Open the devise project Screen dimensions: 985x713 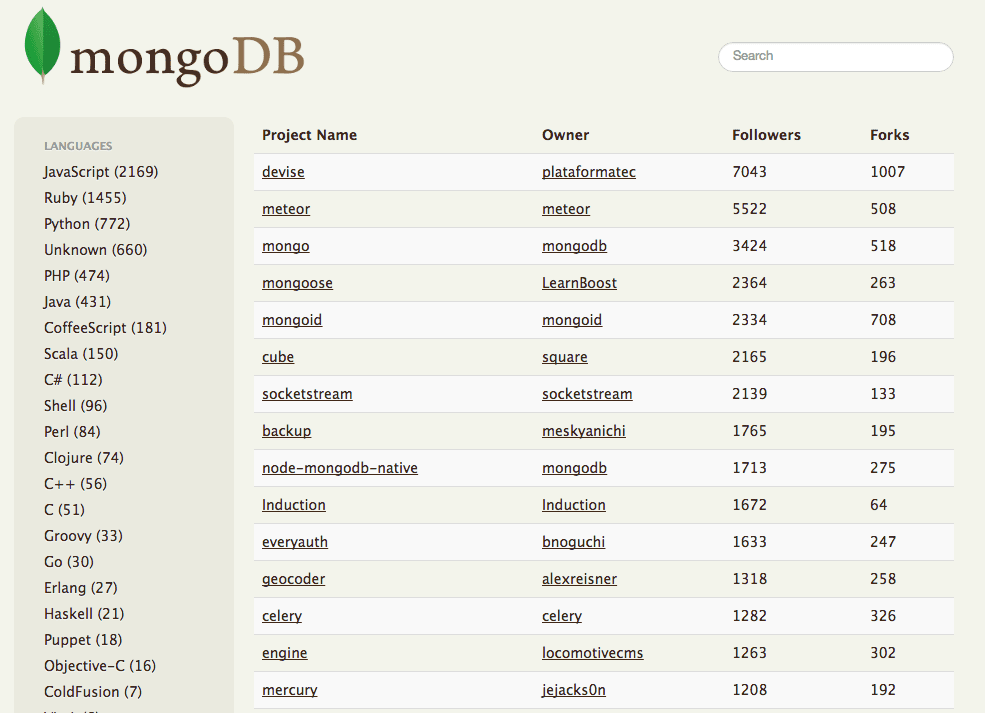pos(283,171)
